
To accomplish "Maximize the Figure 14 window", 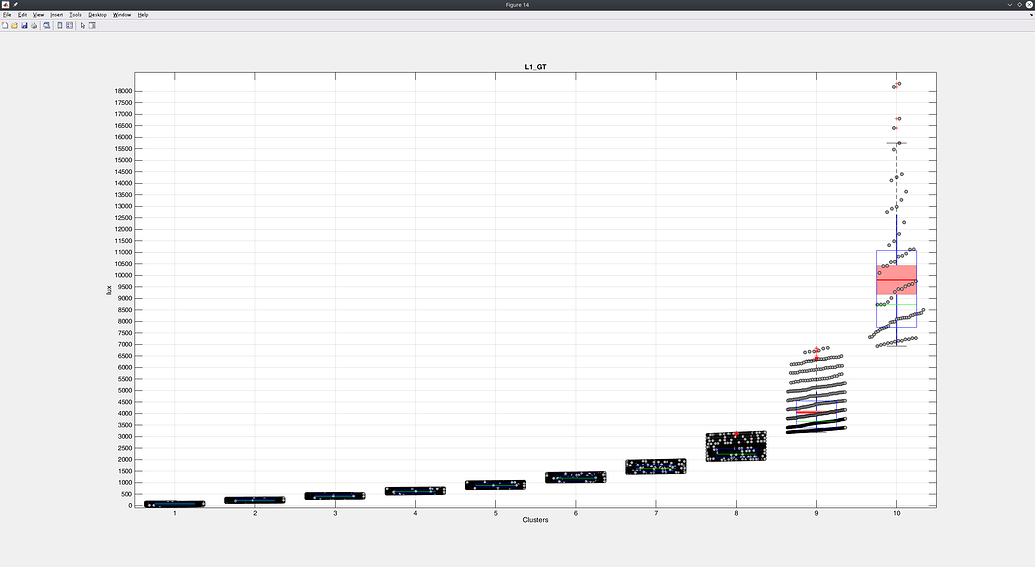I will [1020, 5].
